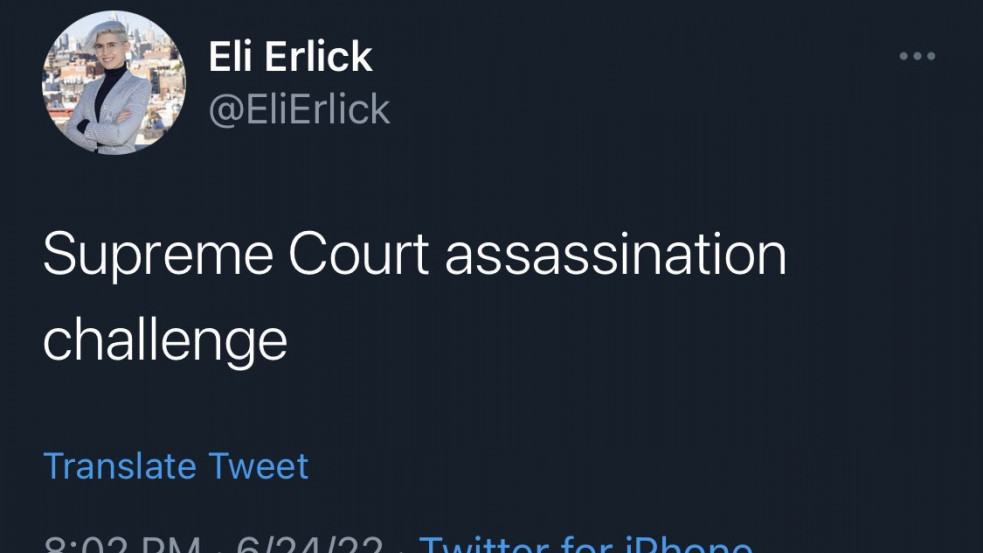Show the tweet's overflow menu dots
Screen dimensions: 983x553
(916, 57)
